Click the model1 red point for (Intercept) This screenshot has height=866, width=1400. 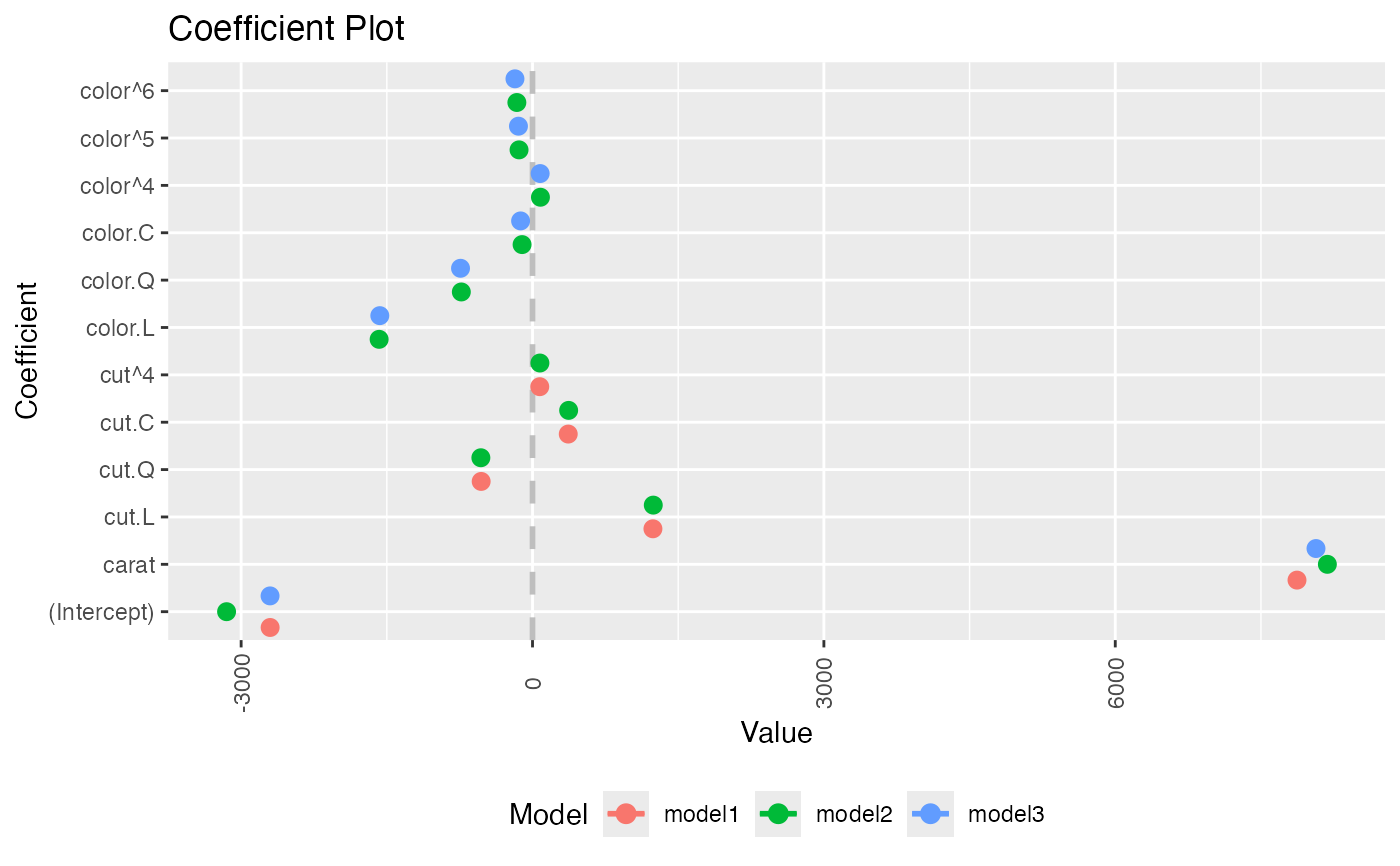(x=270, y=627)
